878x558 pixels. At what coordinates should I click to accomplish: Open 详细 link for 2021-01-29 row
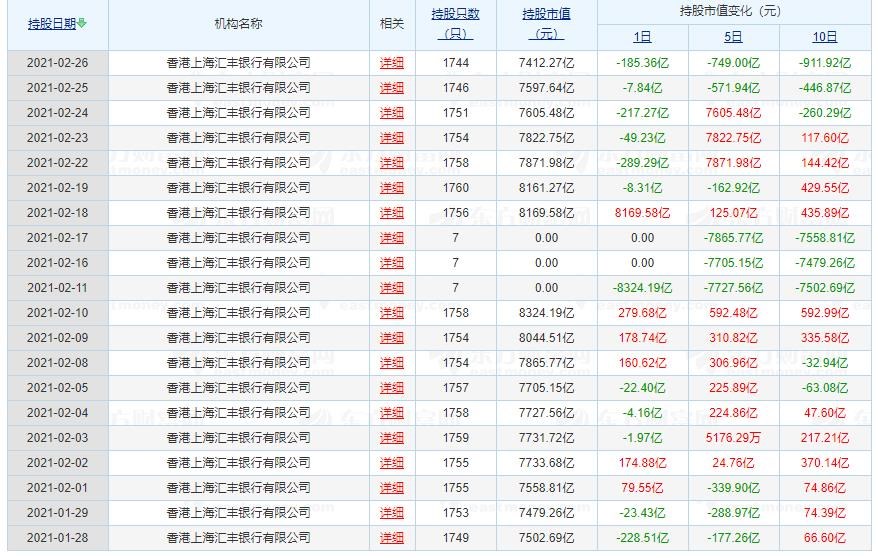[391, 513]
